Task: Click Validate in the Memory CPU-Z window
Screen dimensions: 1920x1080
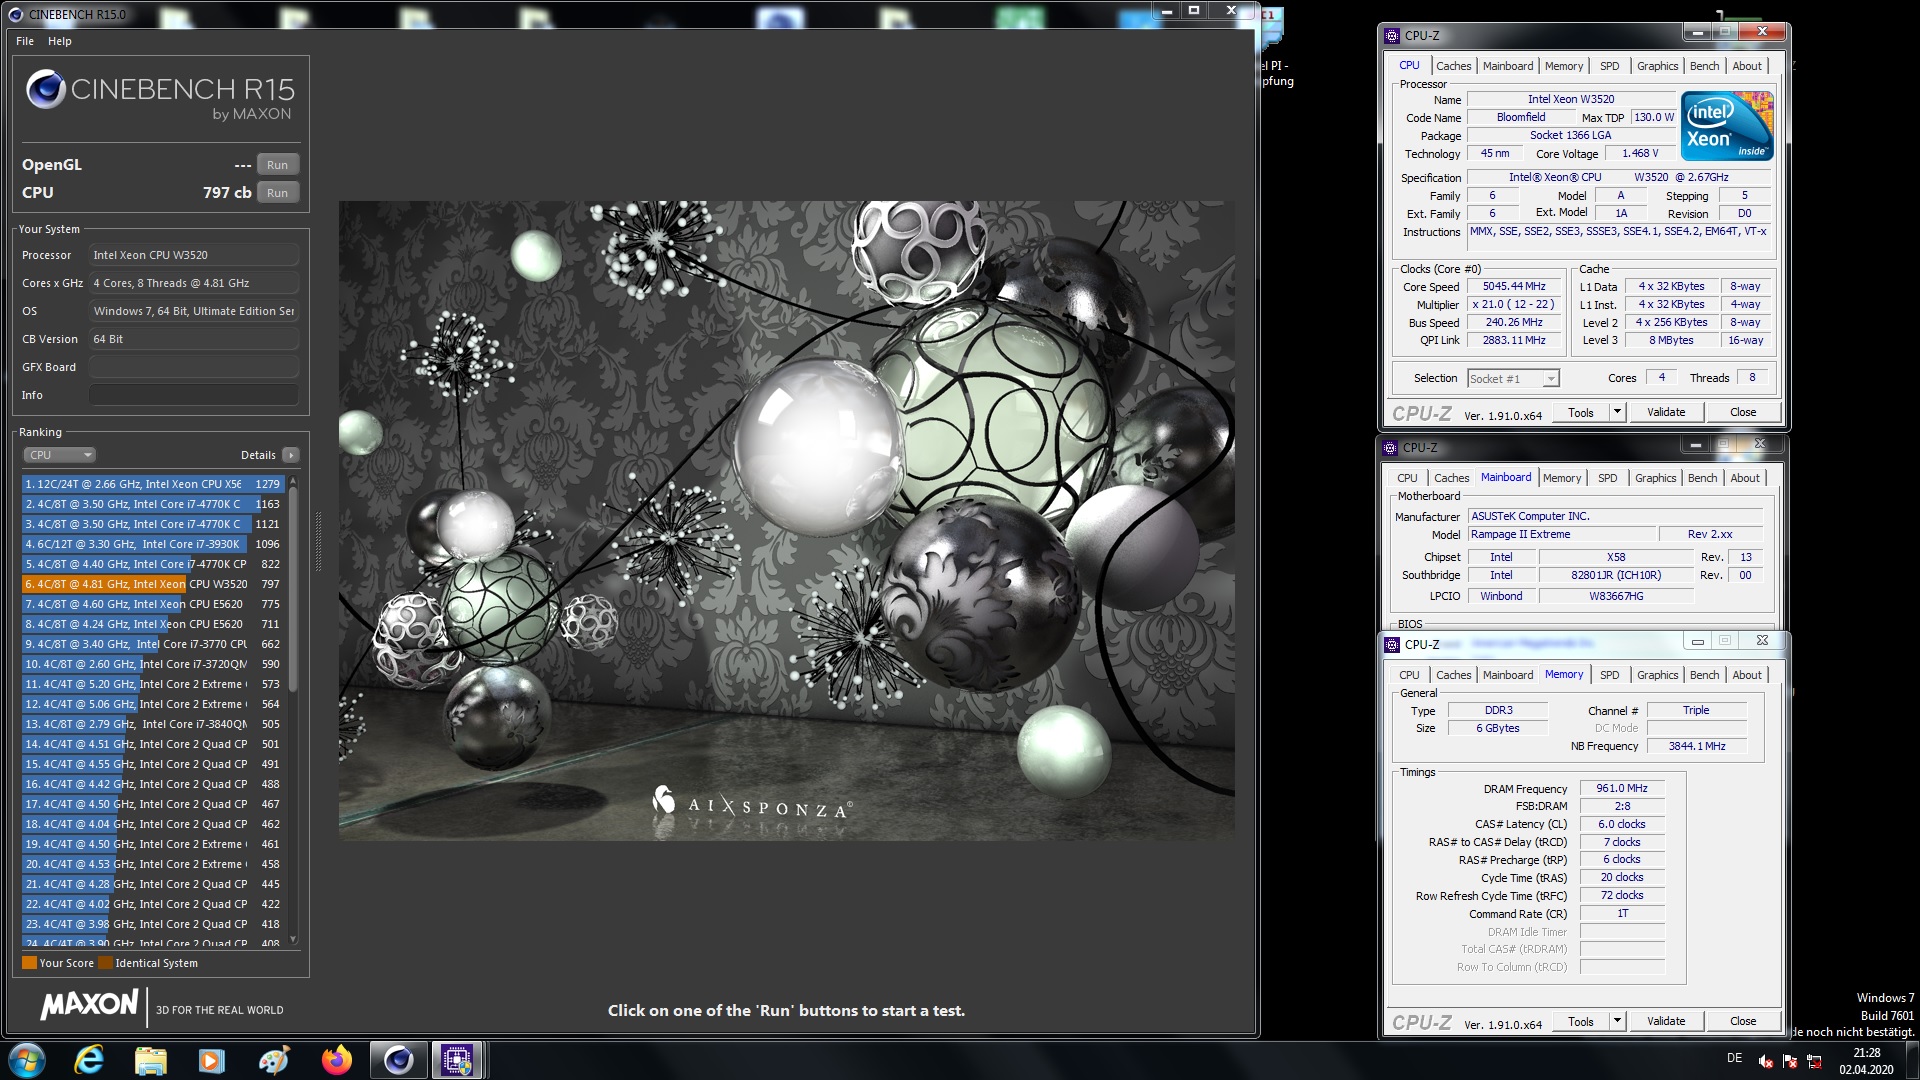Action: tap(1666, 1021)
